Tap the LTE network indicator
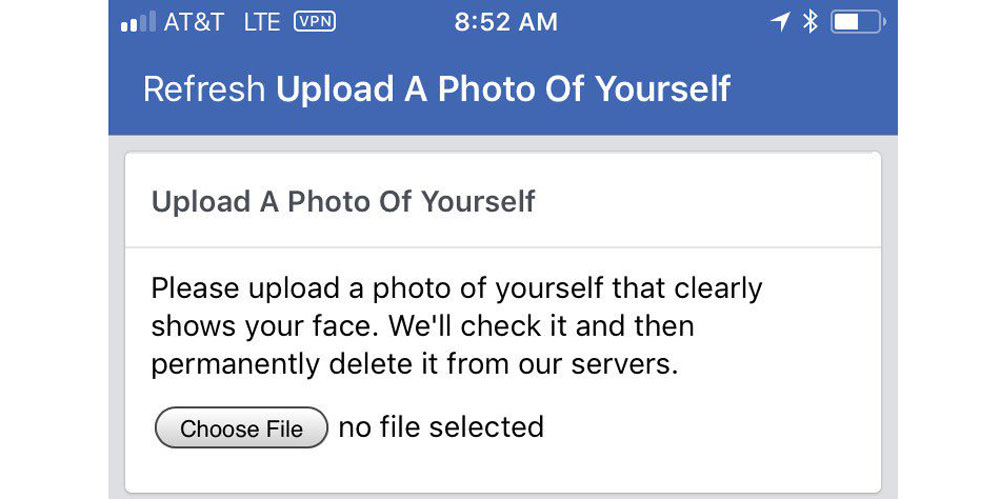The width and height of the screenshot is (1000, 500). pyautogui.click(x=261, y=22)
